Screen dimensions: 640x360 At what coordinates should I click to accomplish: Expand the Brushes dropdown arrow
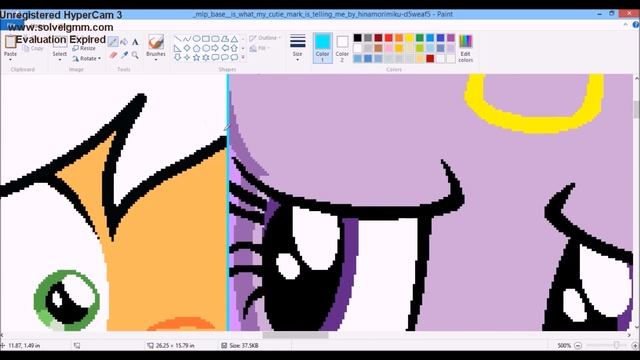pos(156,60)
